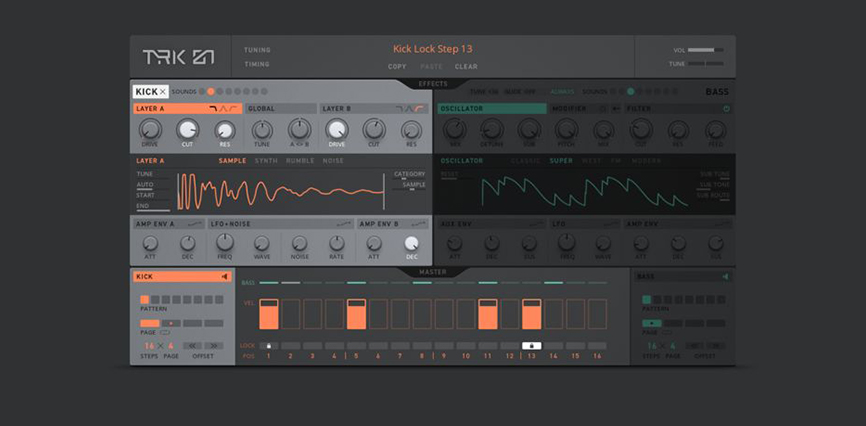
Task: Switch Bass oscillator to SUPER mode
Action: tap(561, 161)
